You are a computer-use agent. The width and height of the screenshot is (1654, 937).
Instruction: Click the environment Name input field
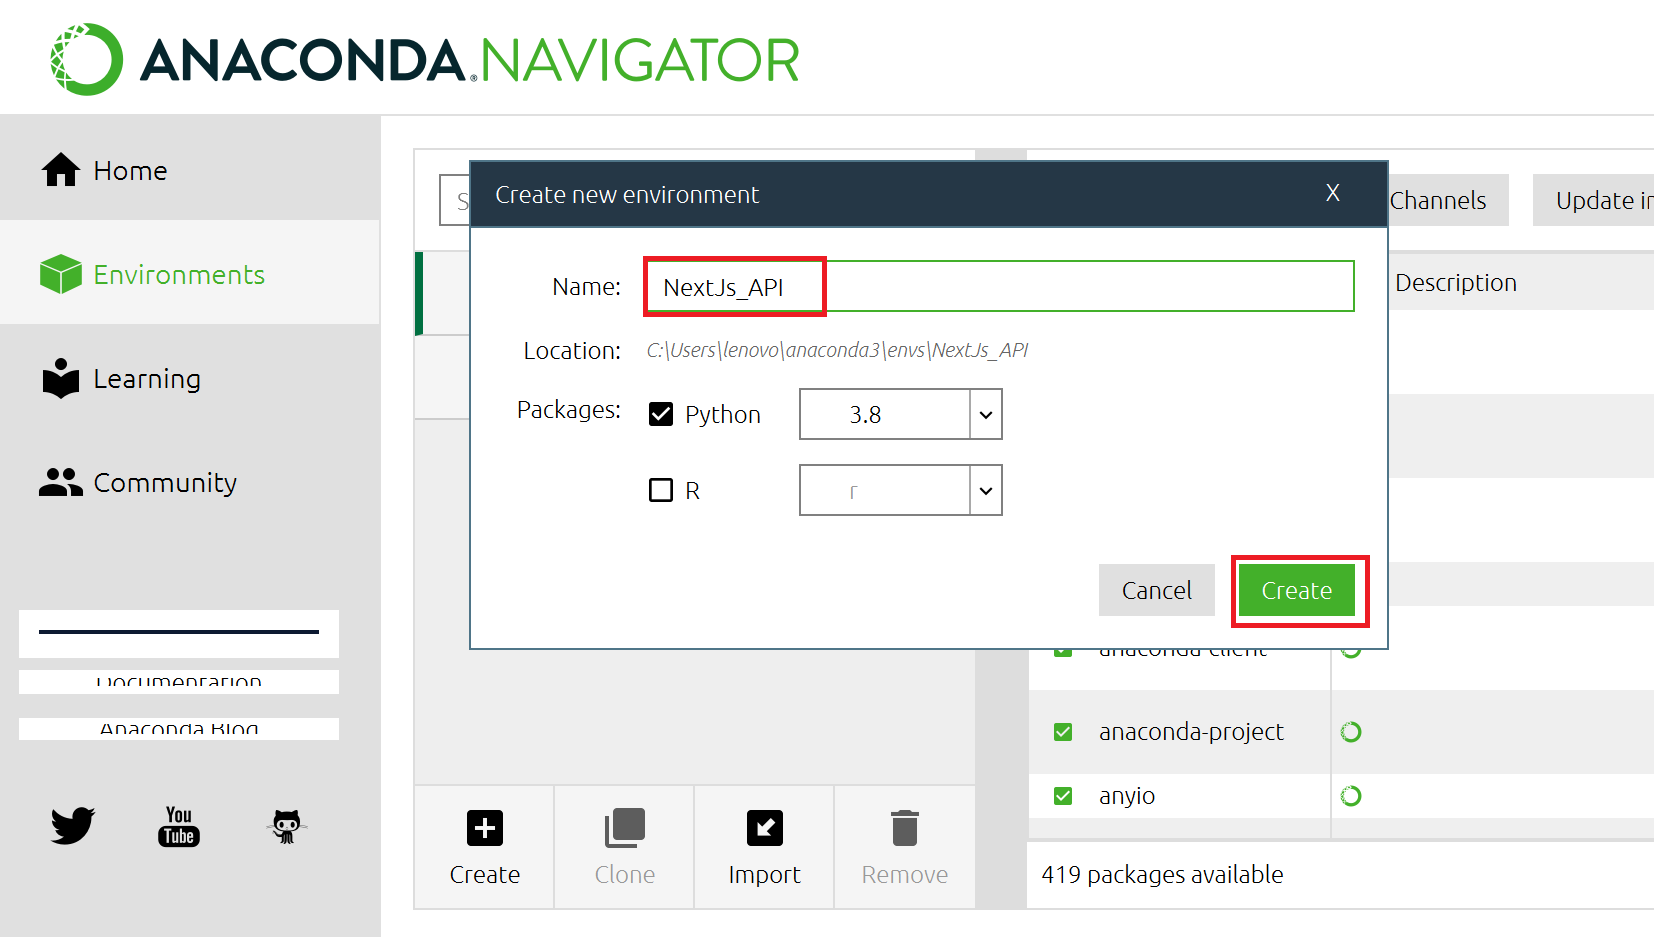pos(1000,287)
